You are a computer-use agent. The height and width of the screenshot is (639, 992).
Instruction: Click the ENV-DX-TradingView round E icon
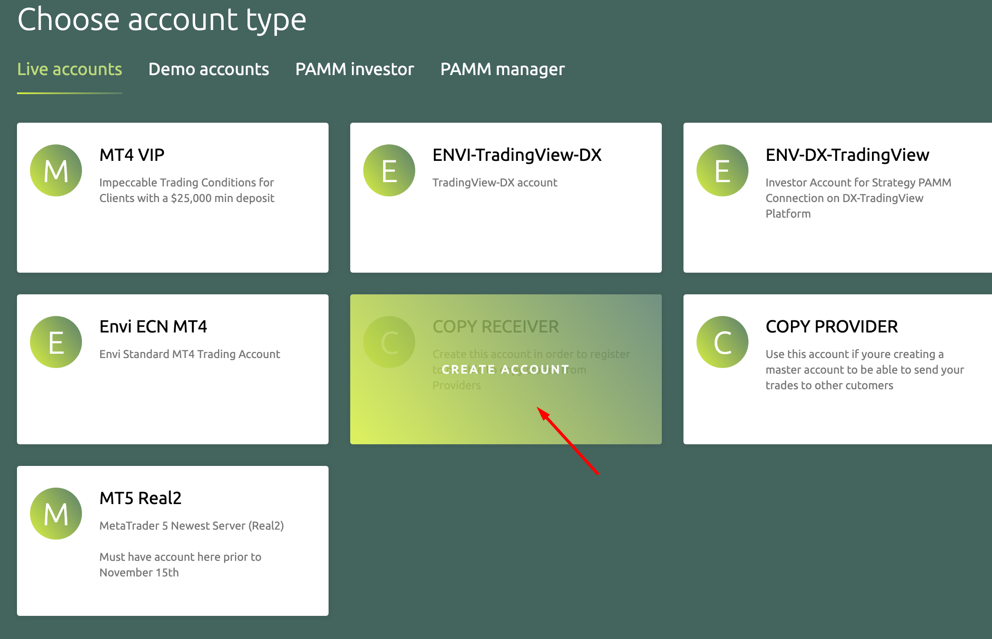[722, 170]
